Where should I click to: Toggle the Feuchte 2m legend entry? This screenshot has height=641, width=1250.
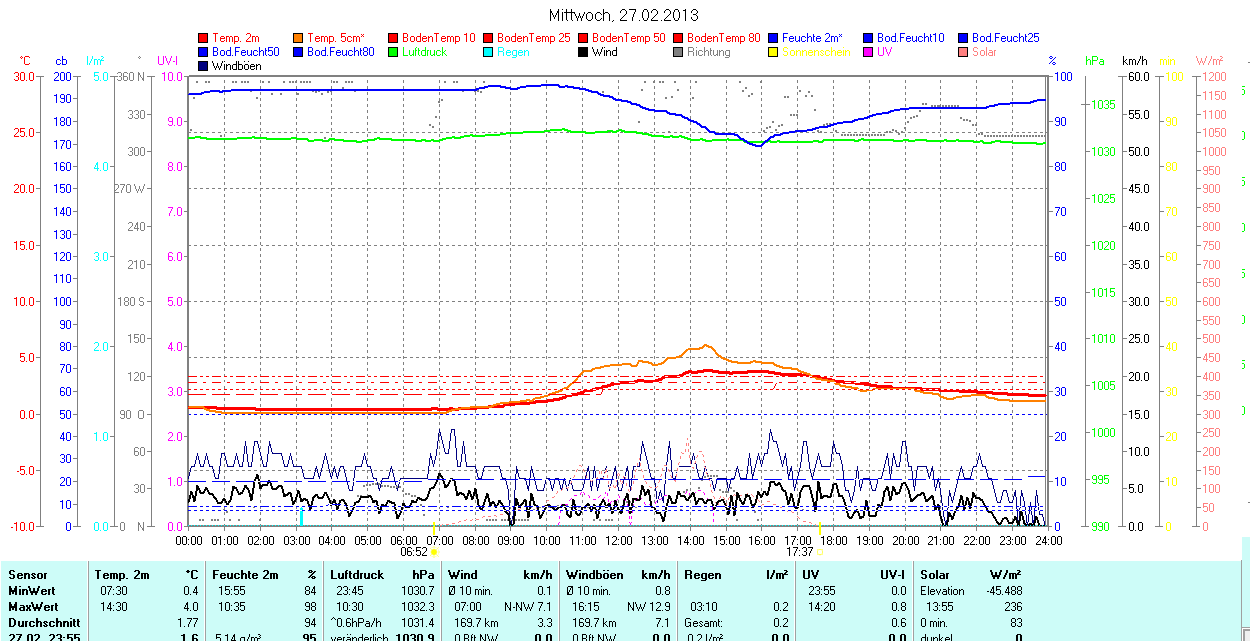(812, 38)
